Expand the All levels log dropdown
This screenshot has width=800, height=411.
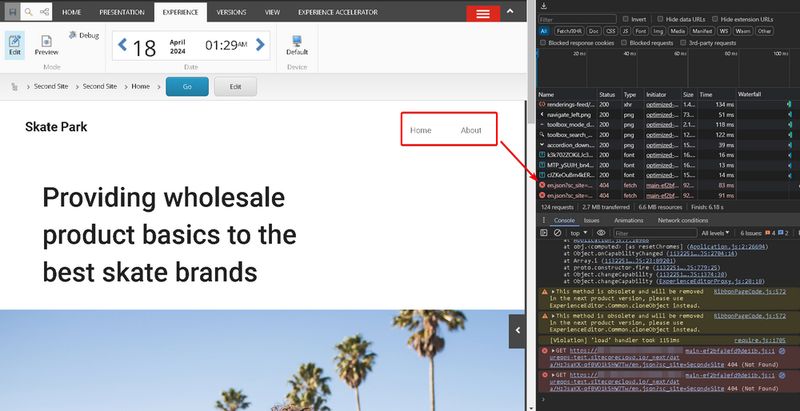[715, 232]
